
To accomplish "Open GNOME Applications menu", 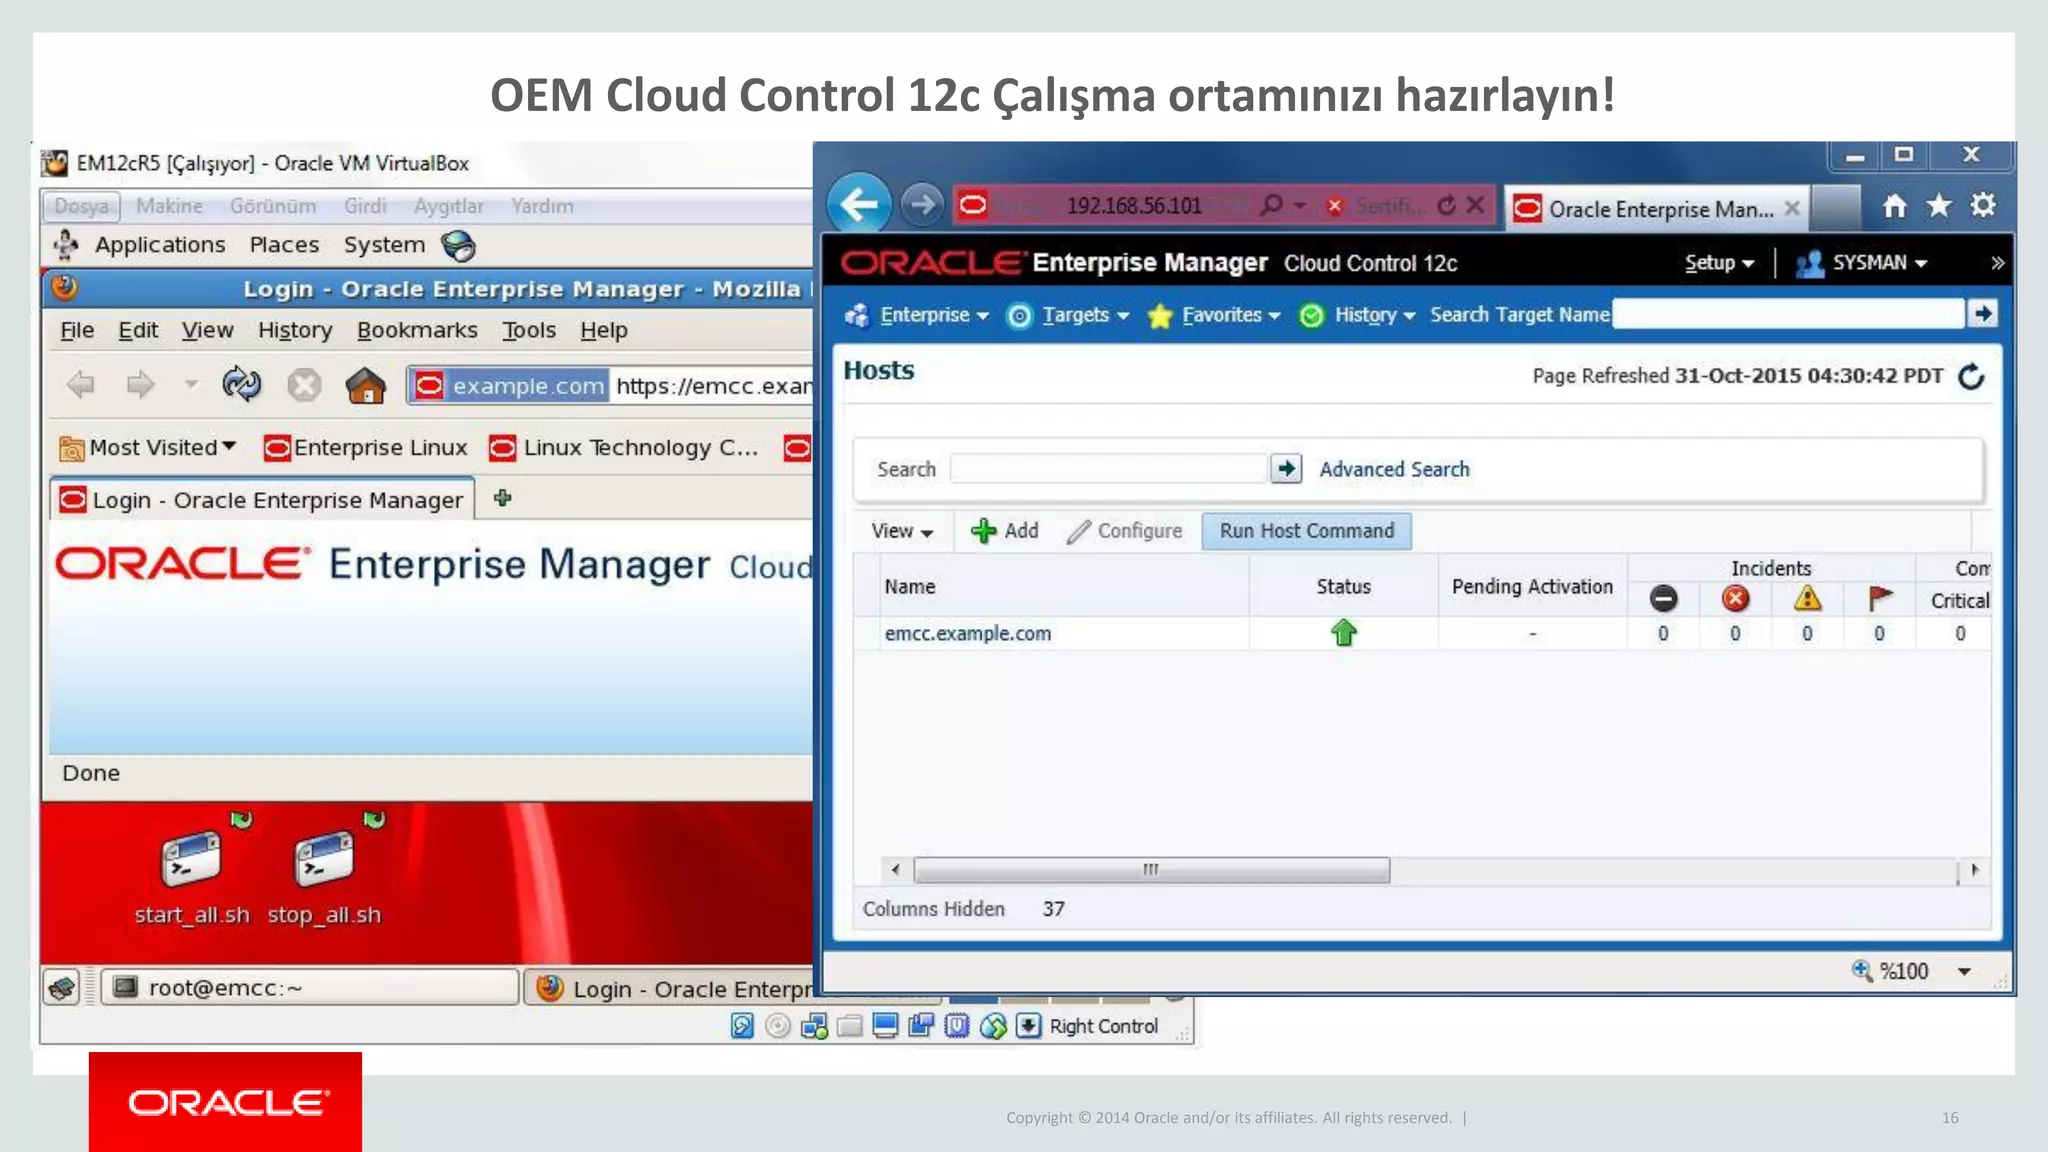I will [160, 245].
